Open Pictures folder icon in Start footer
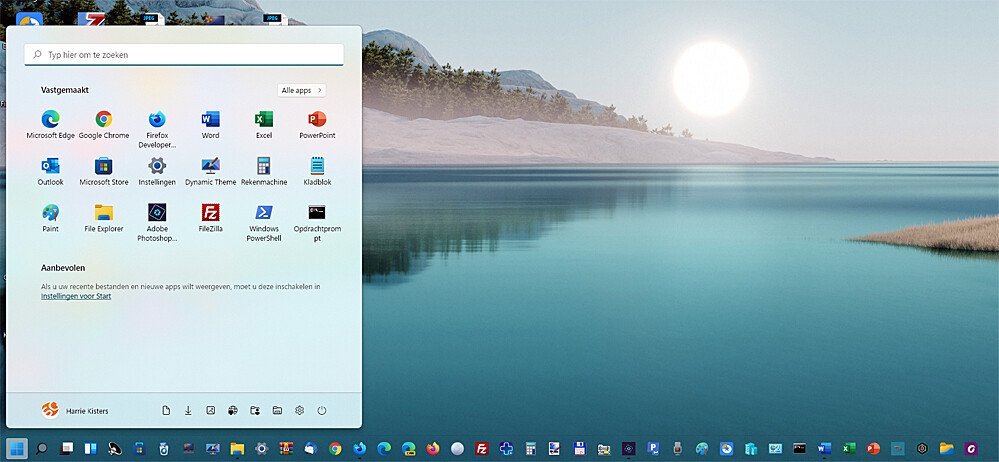The height and width of the screenshot is (462, 999). click(211, 410)
